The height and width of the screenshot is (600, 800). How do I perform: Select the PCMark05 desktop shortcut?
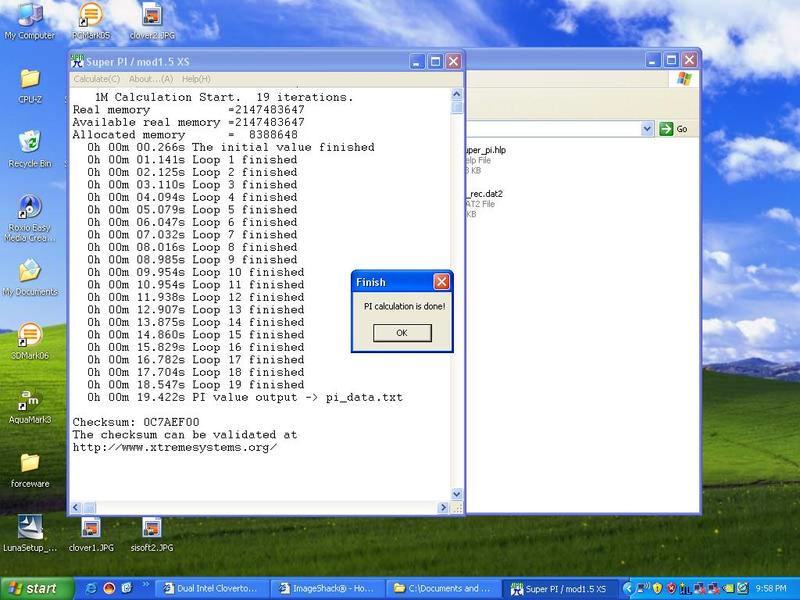91,22
